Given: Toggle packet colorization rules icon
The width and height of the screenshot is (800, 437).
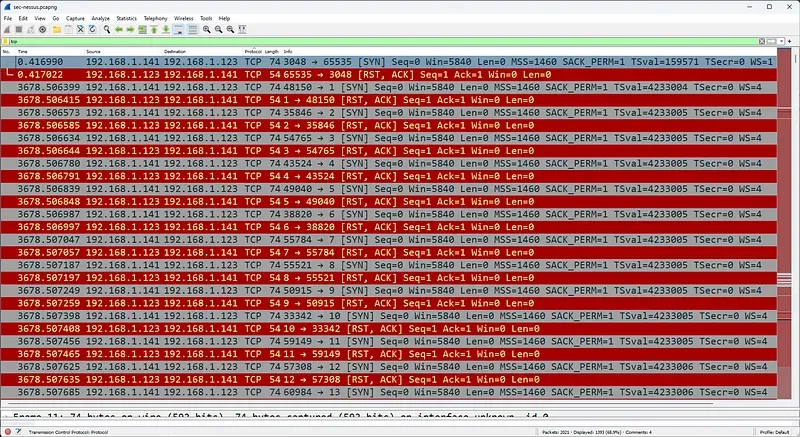Looking at the screenshot, I should coord(192,30).
